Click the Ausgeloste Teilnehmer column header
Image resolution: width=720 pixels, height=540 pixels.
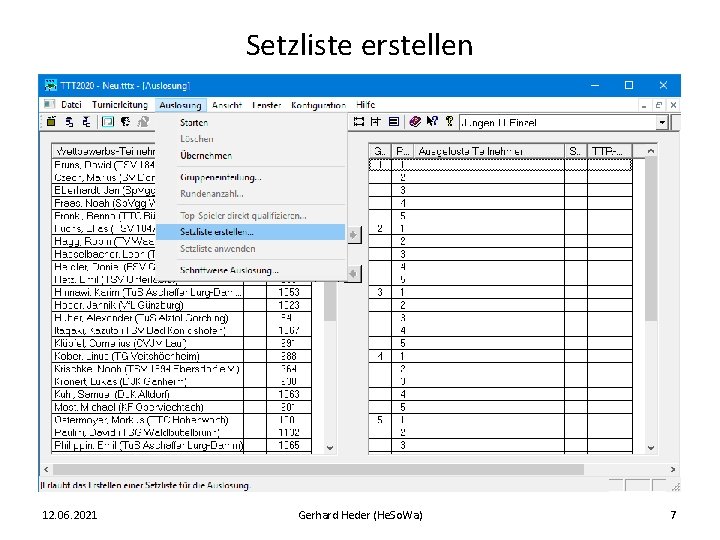click(489, 151)
